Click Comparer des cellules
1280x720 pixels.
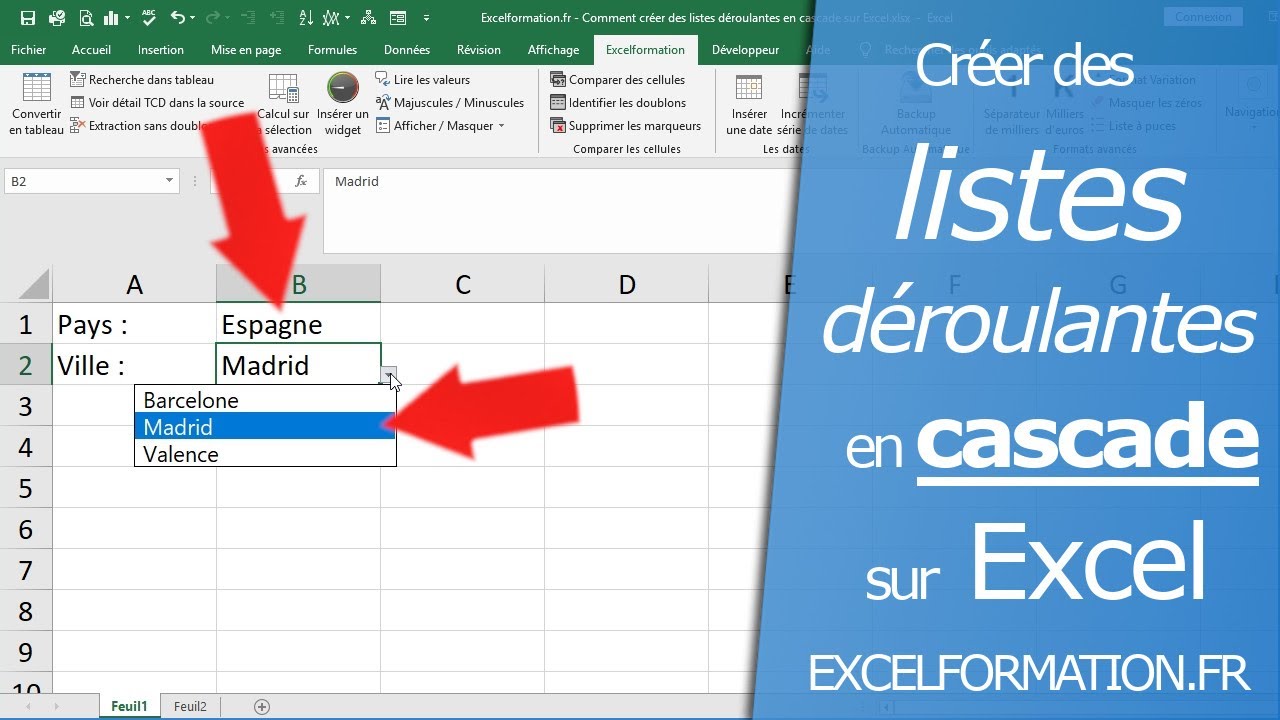(x=618, y=80)
